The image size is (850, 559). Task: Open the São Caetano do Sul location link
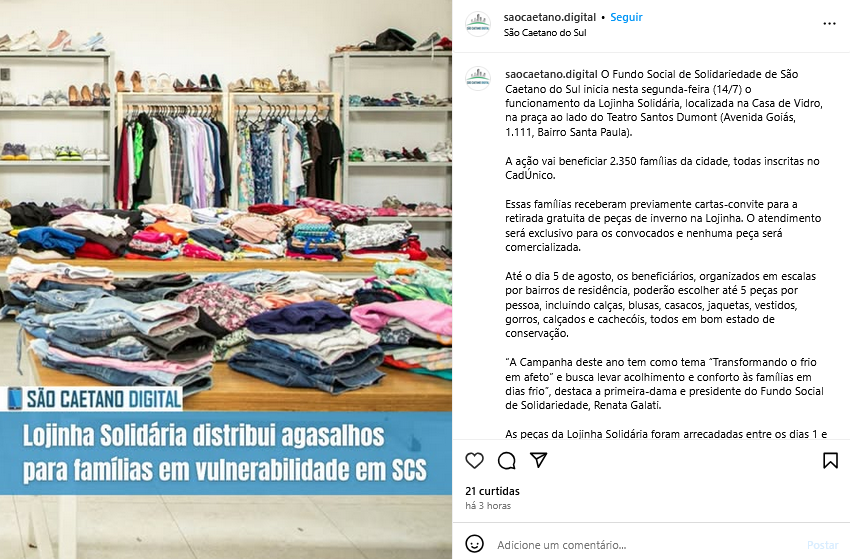pos(545,33)
